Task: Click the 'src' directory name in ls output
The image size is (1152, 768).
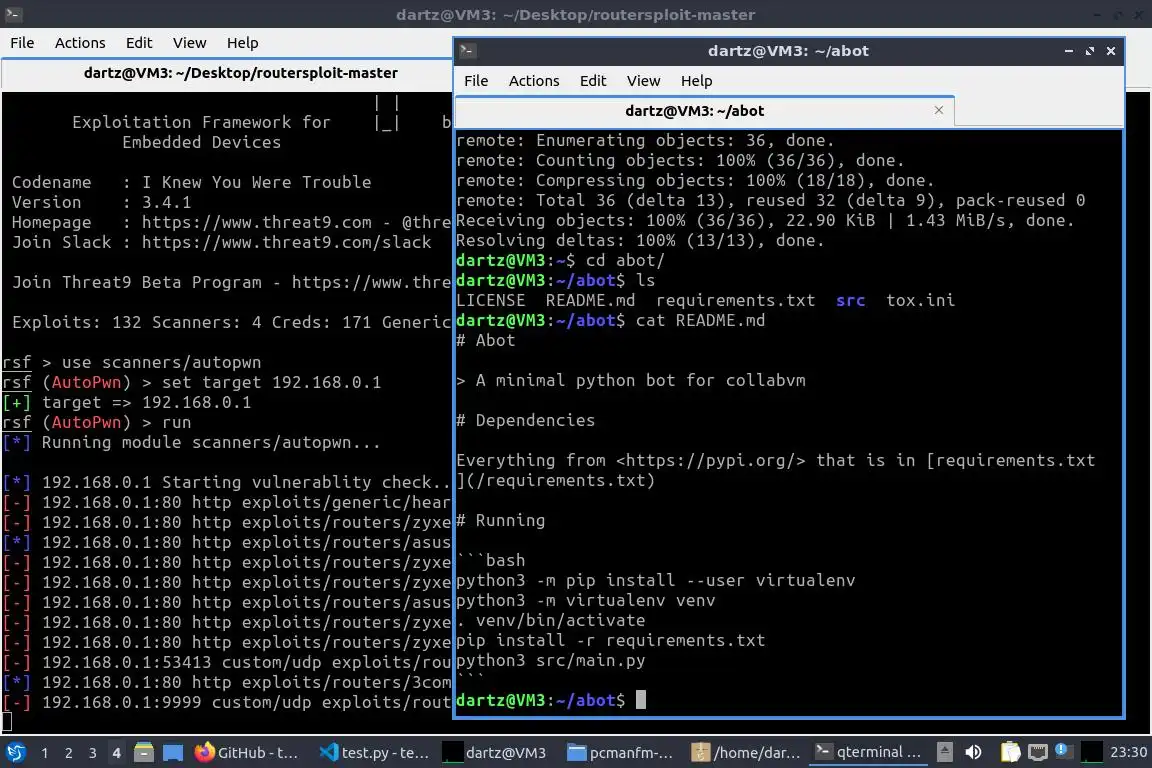Action: (850, 301)
